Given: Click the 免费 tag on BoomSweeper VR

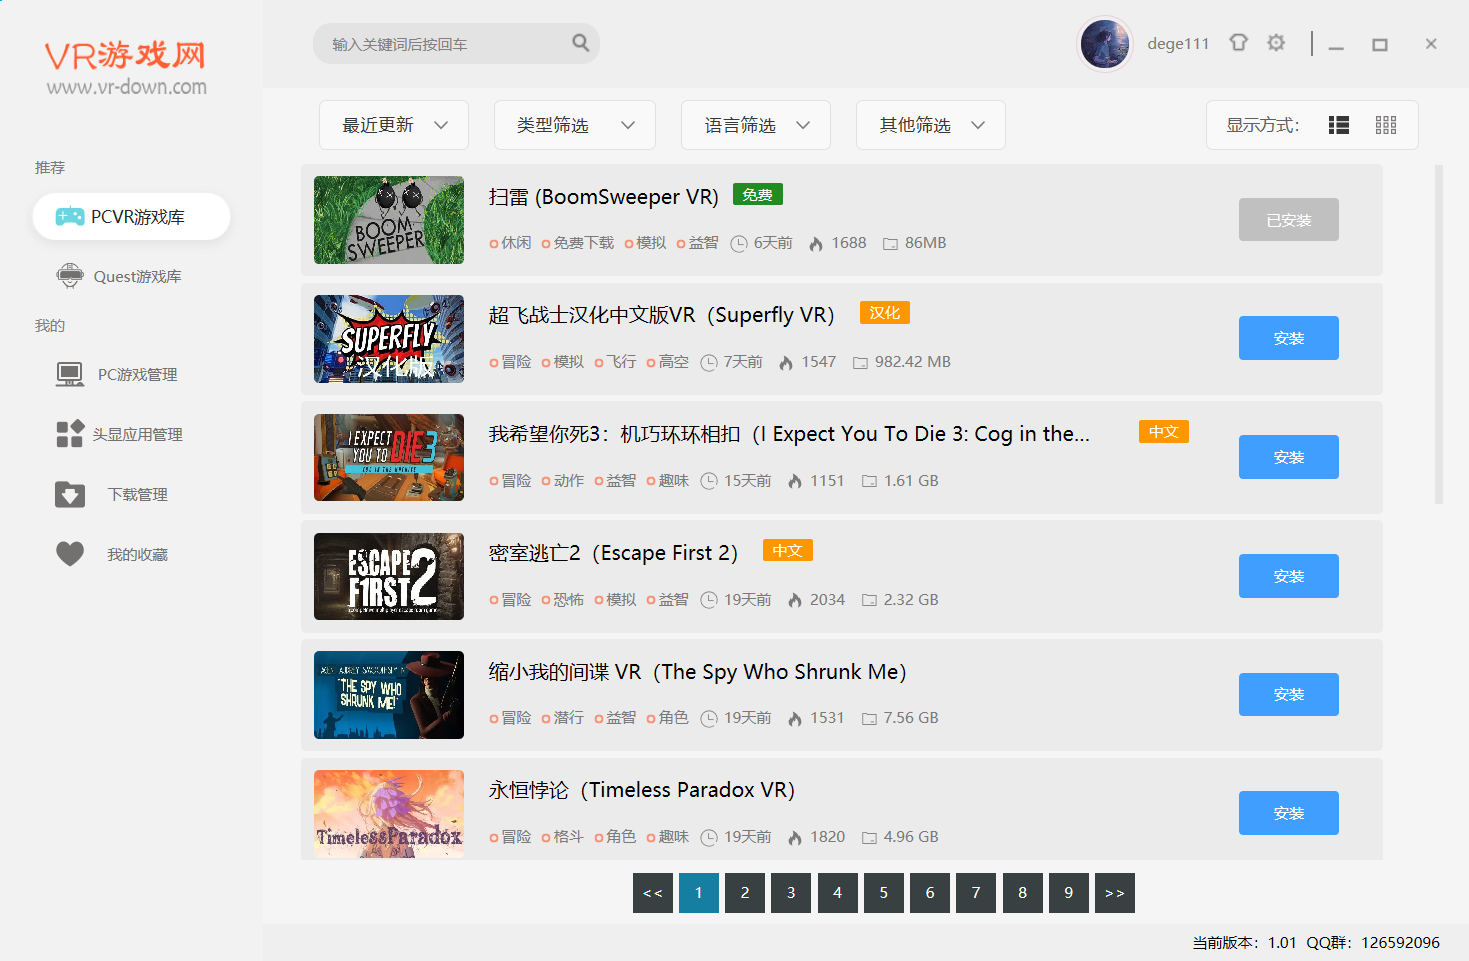Looking at the screenshot, I should click(758, 194).
